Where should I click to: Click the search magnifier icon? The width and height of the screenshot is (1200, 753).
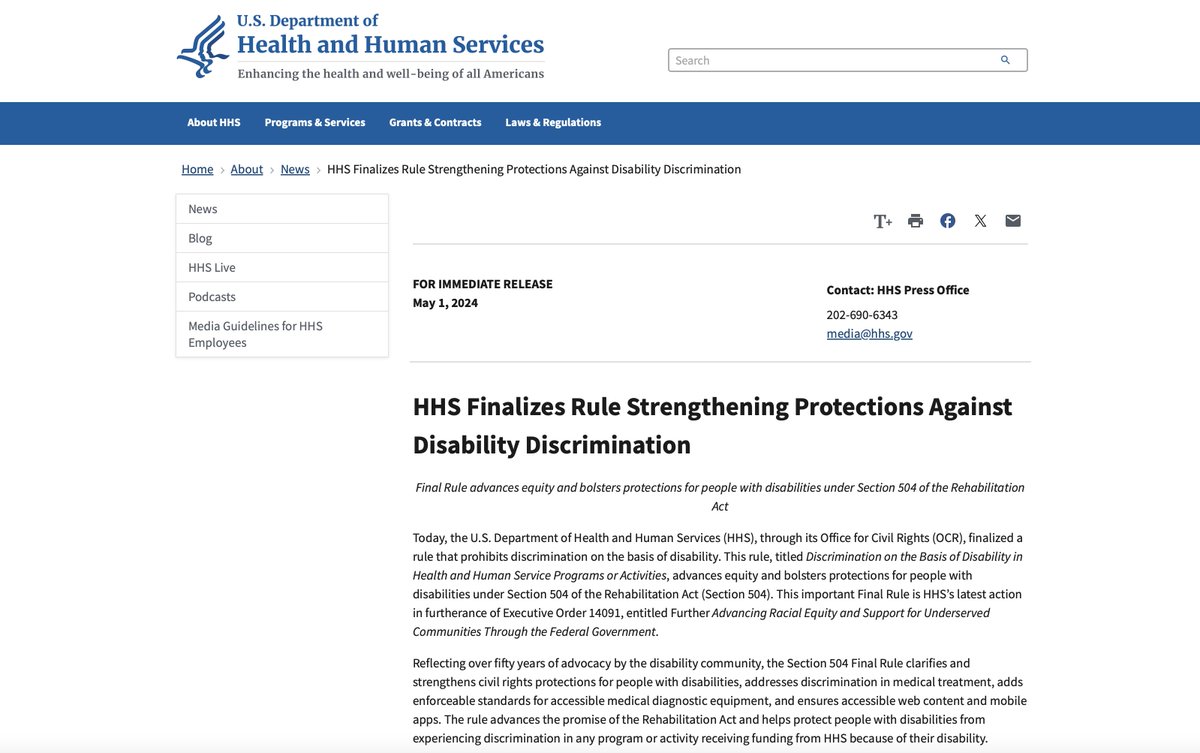point(1005,60)
